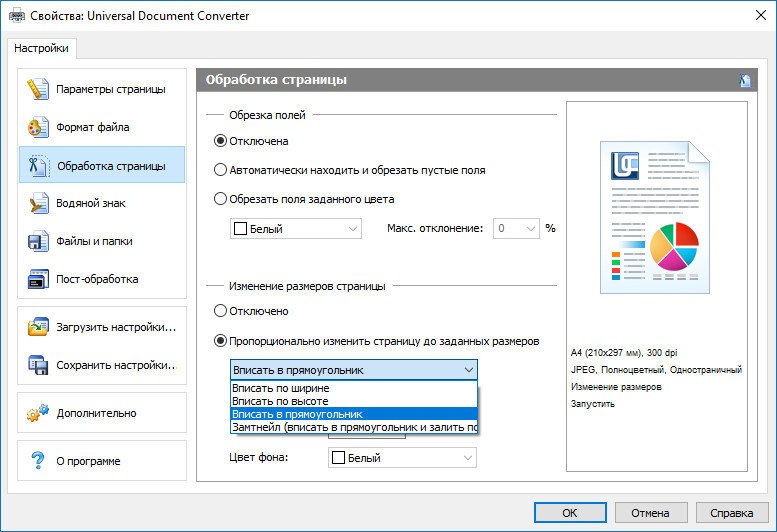
Task: Click Изменение размеров summary text
Action: pyautogui.click(x=616, y=386)
